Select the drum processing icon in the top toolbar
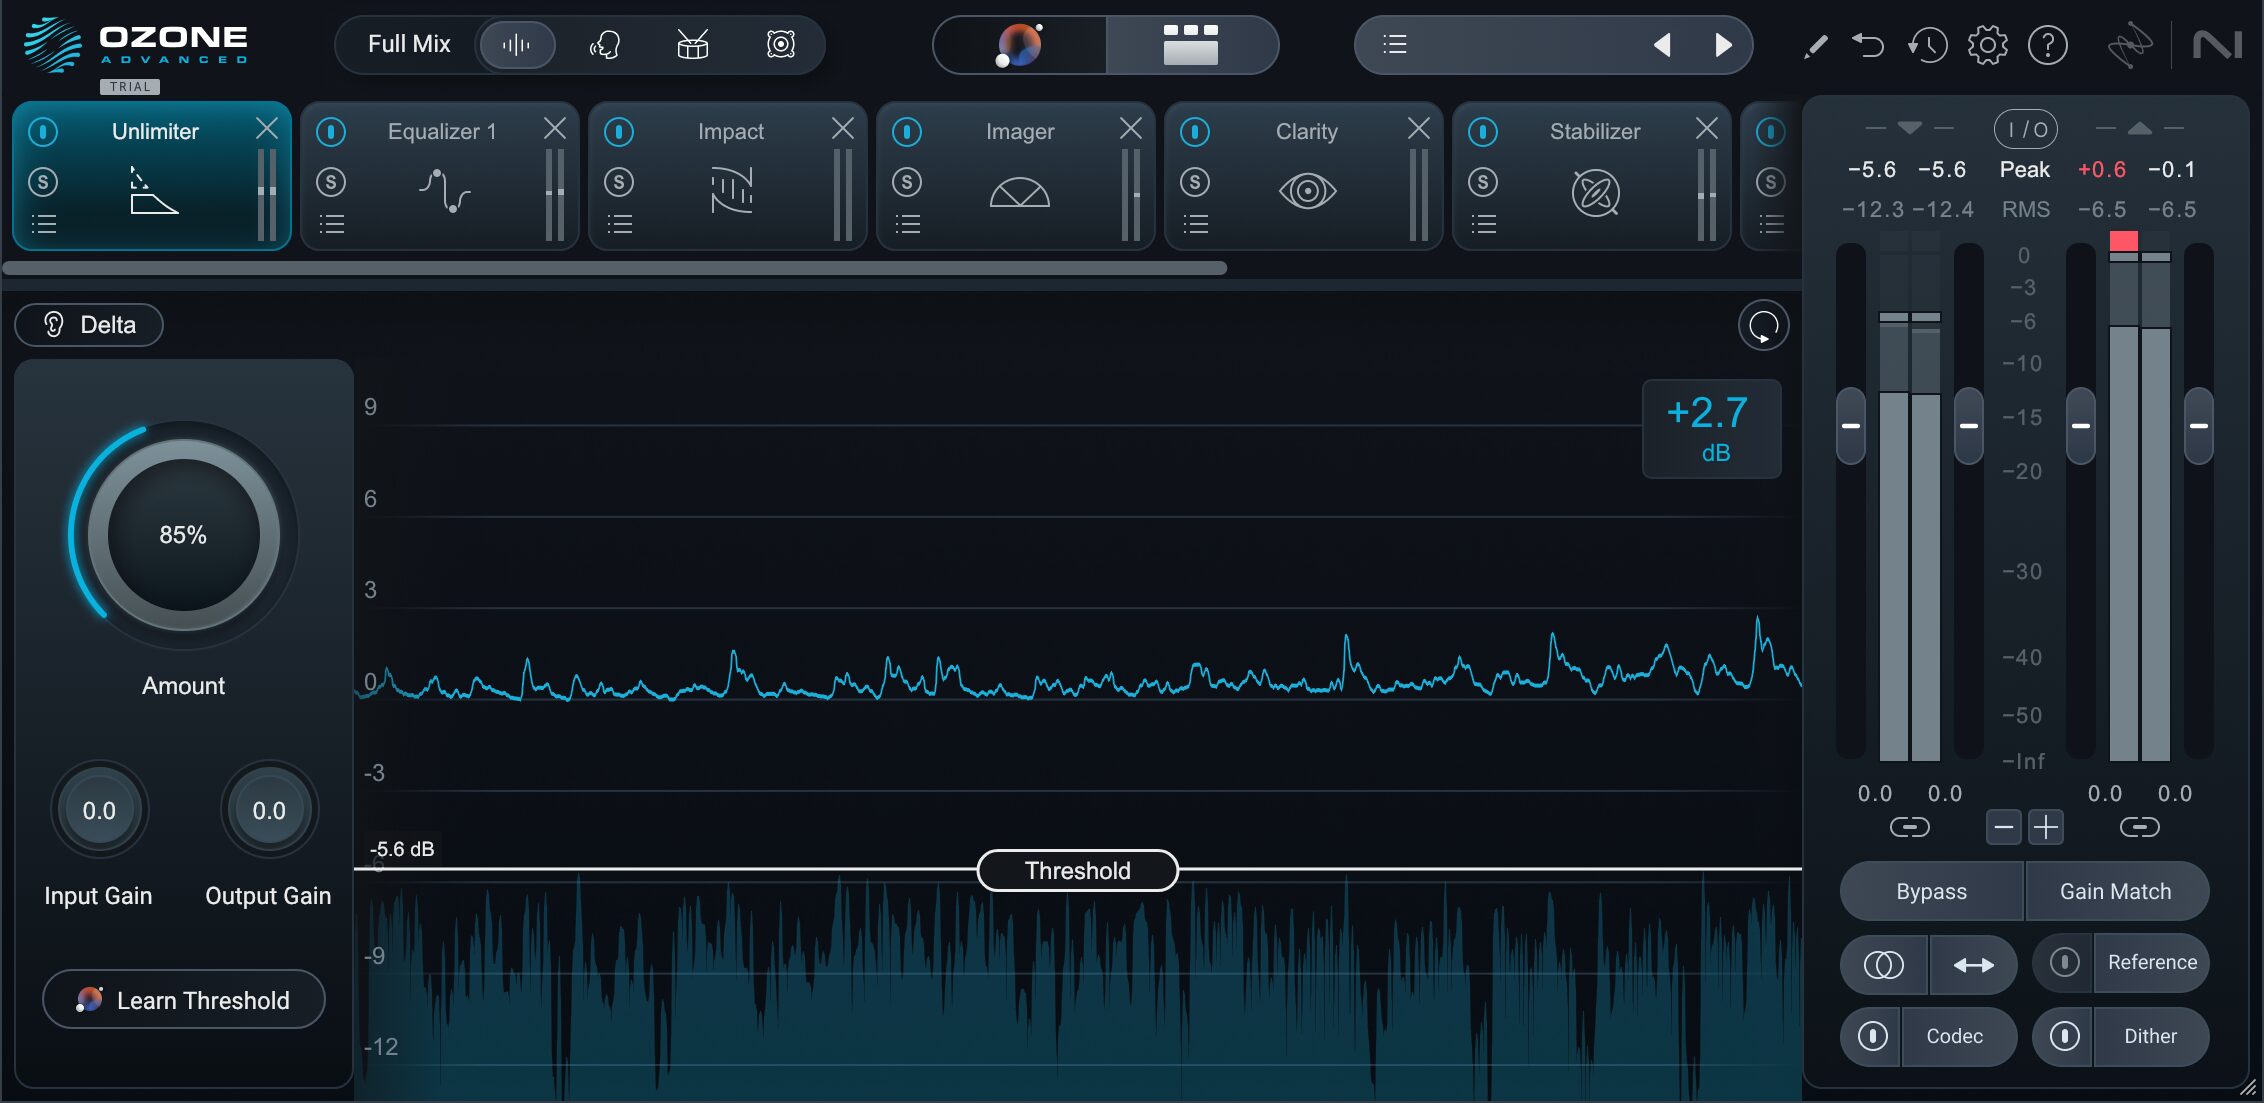2264x1103 pixels. tap(692, 44)
